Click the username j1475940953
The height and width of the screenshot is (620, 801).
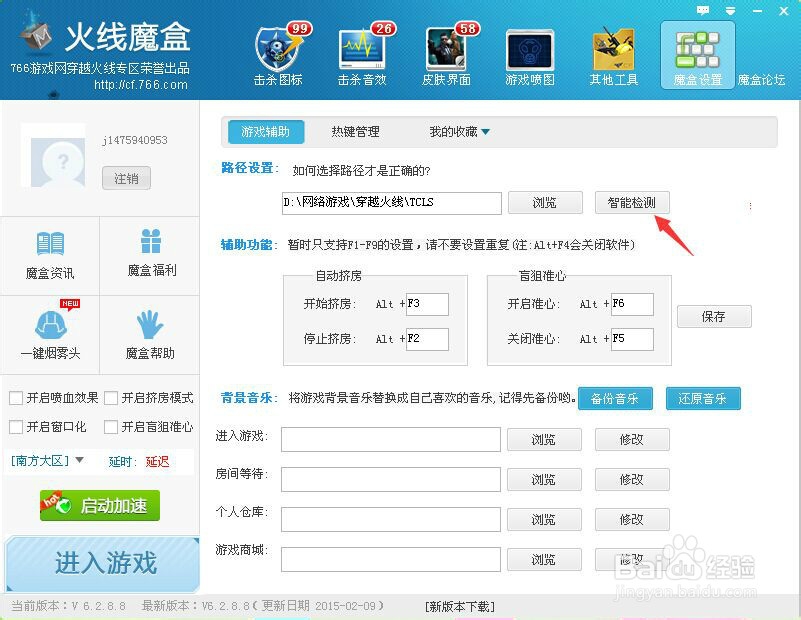(135, 140)
